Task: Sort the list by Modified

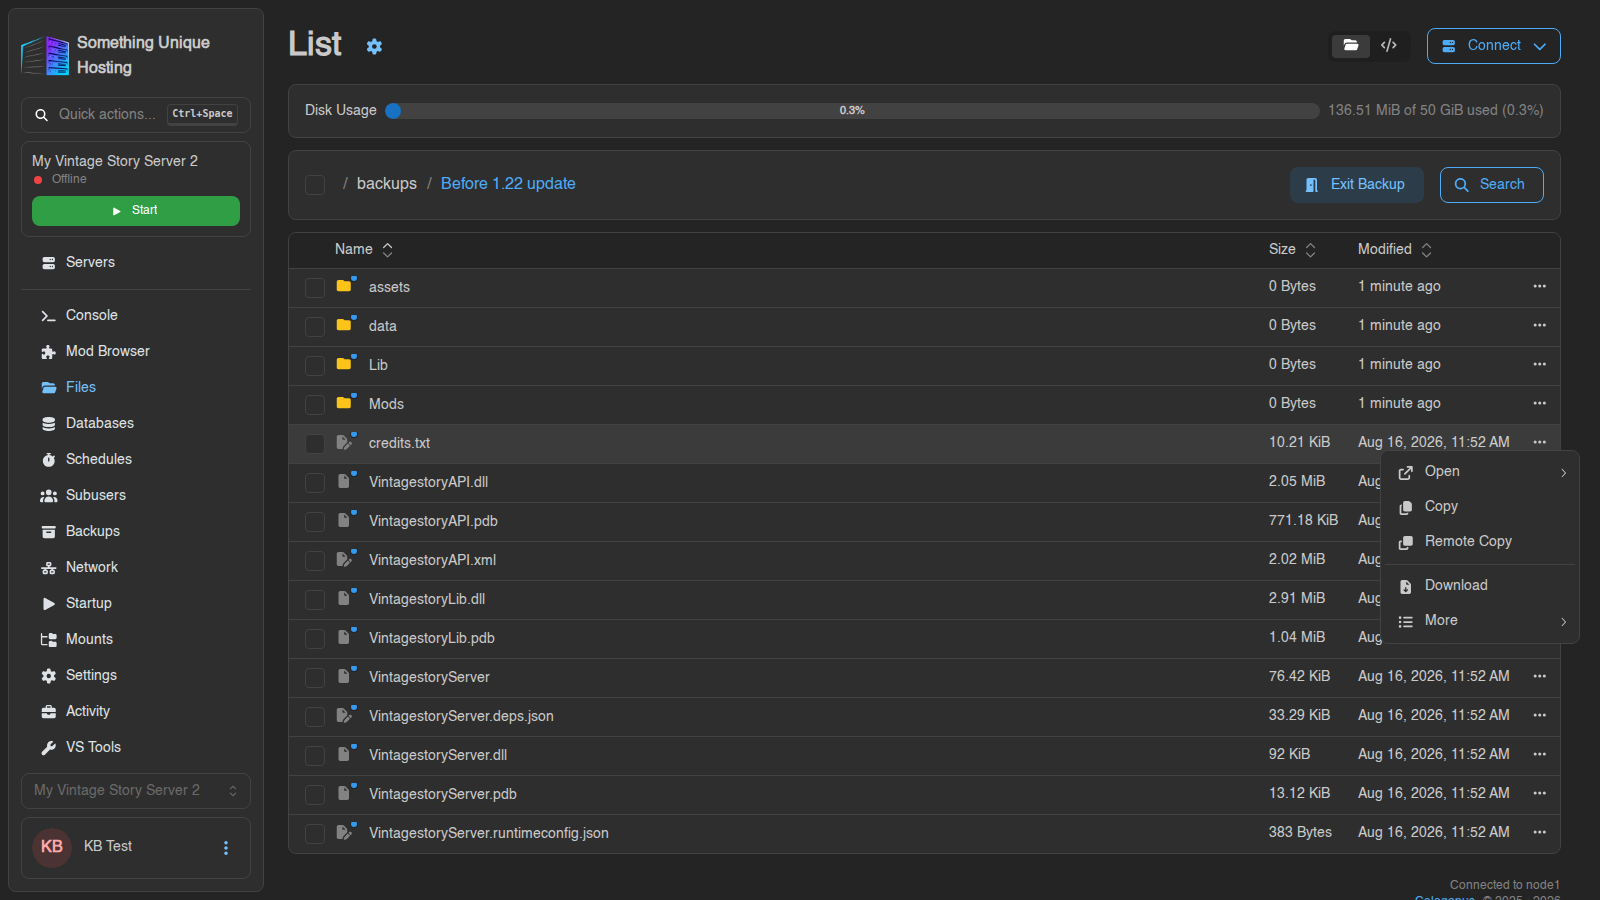Action: [1395, 249]
